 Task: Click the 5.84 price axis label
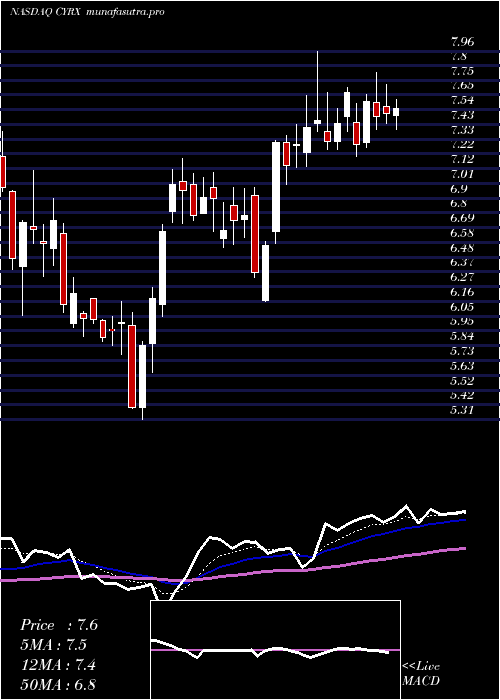click(x=462, y=336)
